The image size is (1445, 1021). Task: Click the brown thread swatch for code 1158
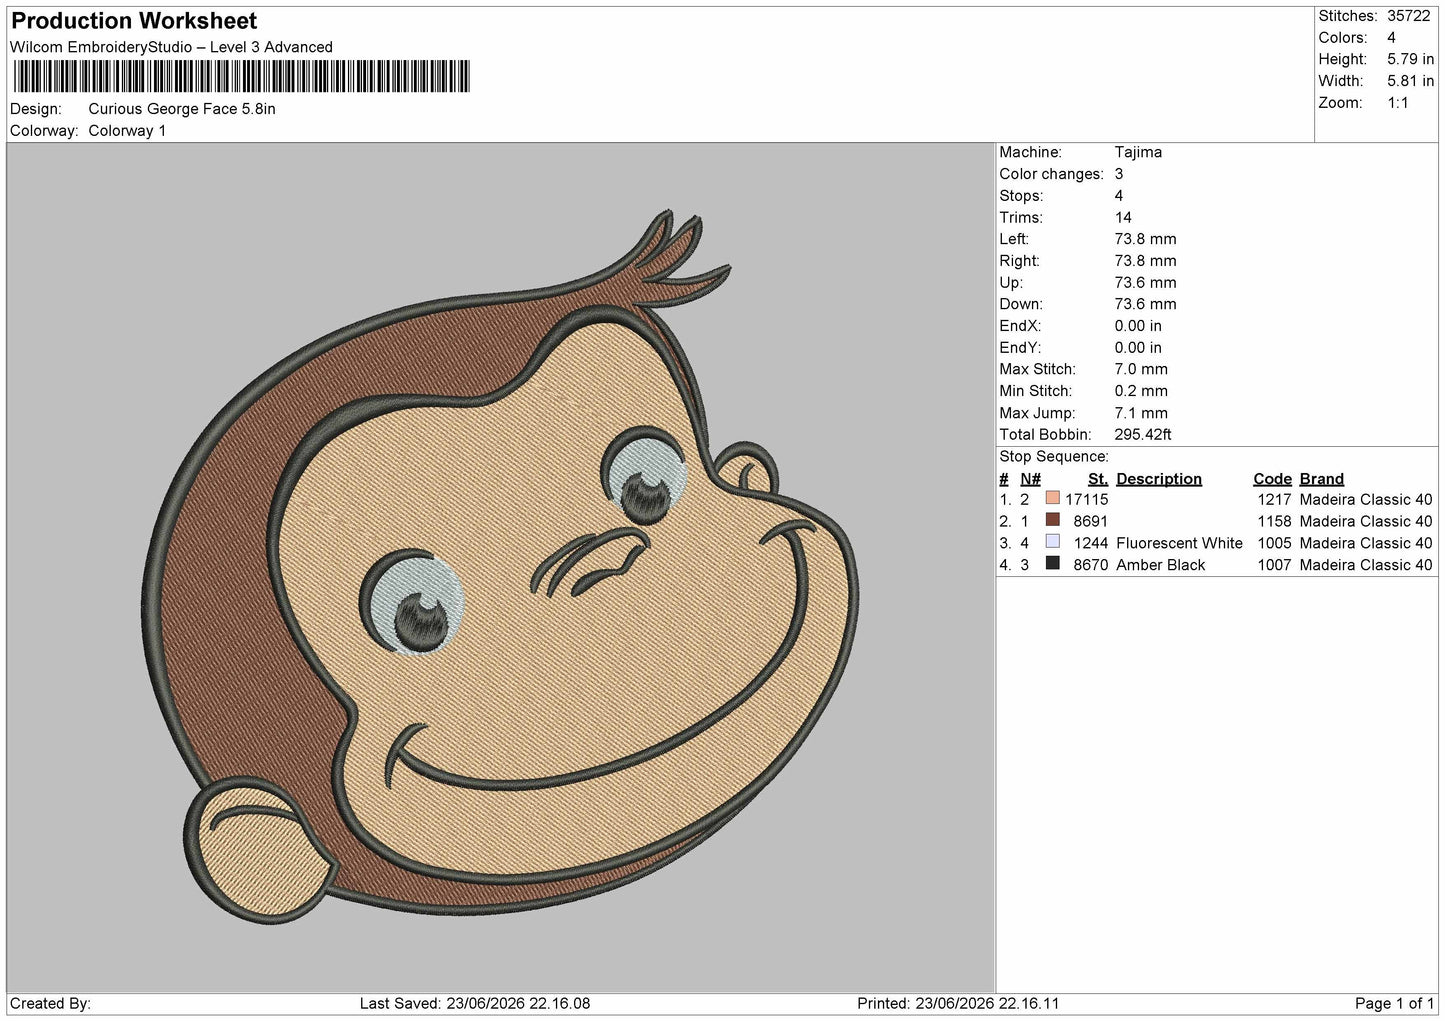(1052, 520)
